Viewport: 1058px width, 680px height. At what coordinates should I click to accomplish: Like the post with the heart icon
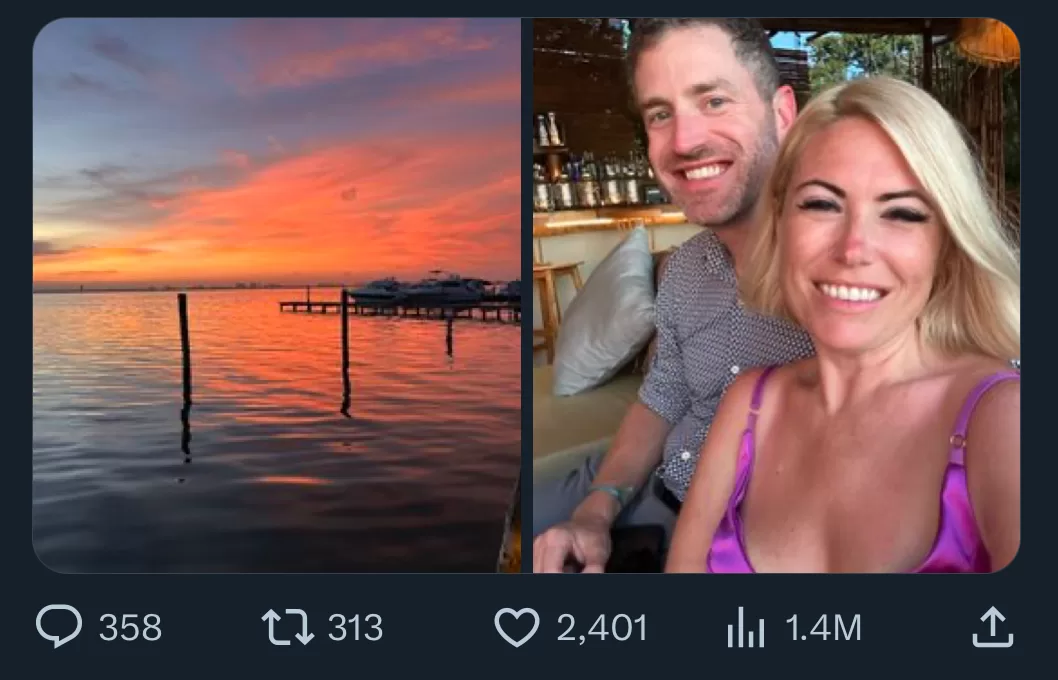[517, 628]
